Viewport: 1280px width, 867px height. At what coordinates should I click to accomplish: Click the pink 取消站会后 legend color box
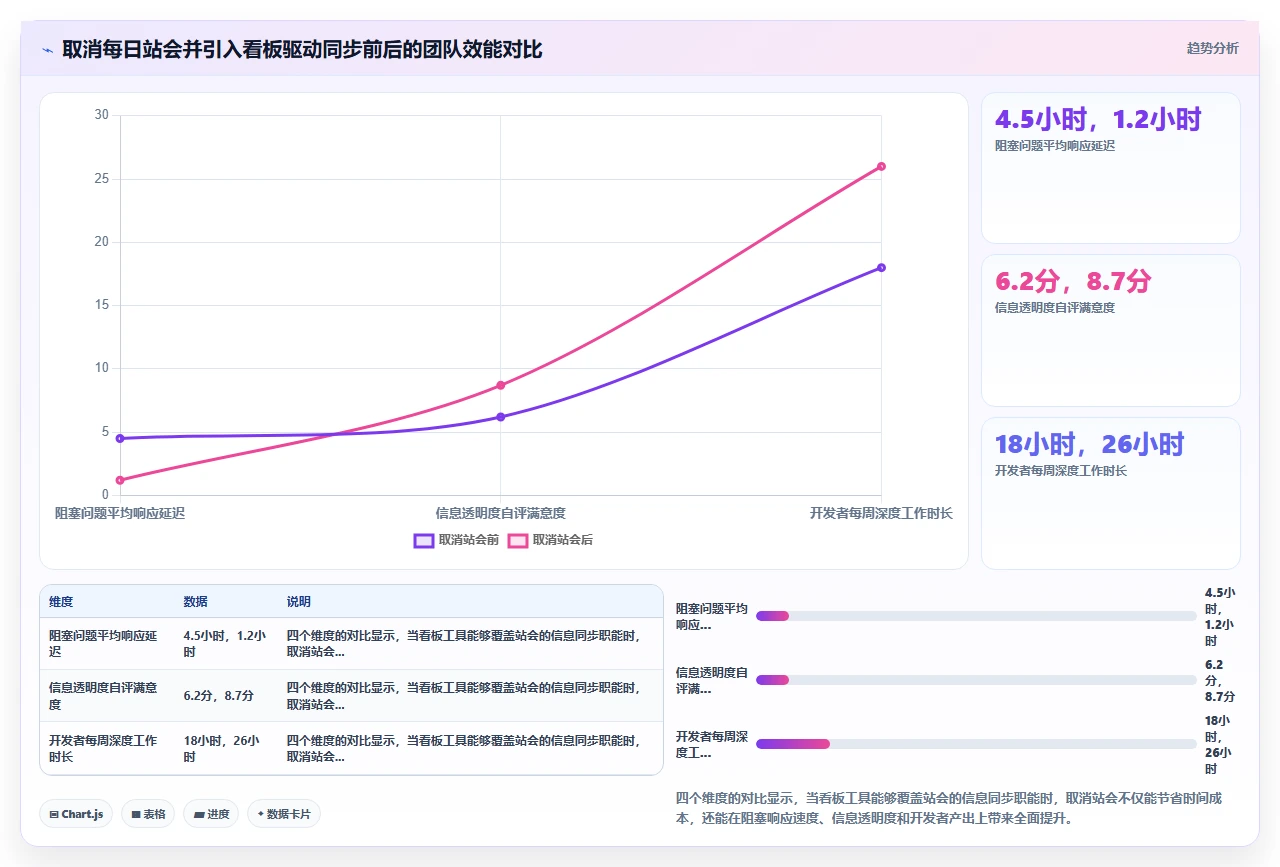518,540
